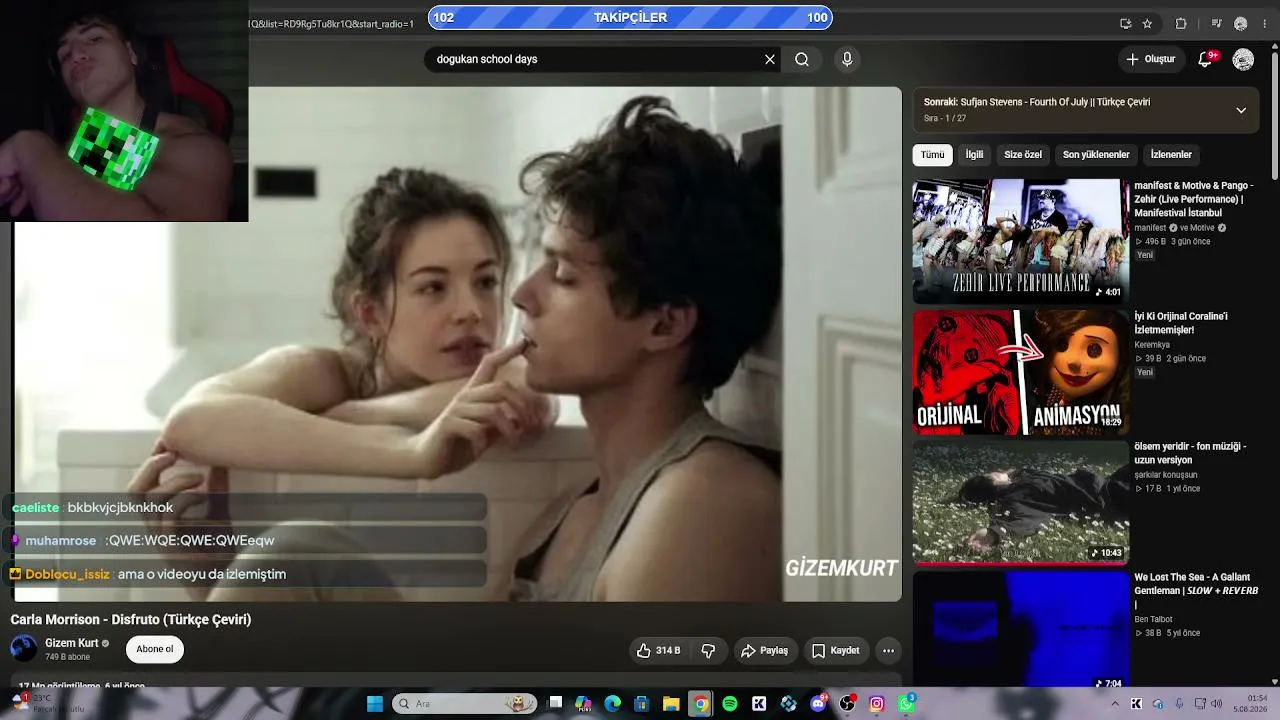Open the Chrome extensions puzzle icon
This screenshot has width=1280, height=720.
pos(1181,24)
